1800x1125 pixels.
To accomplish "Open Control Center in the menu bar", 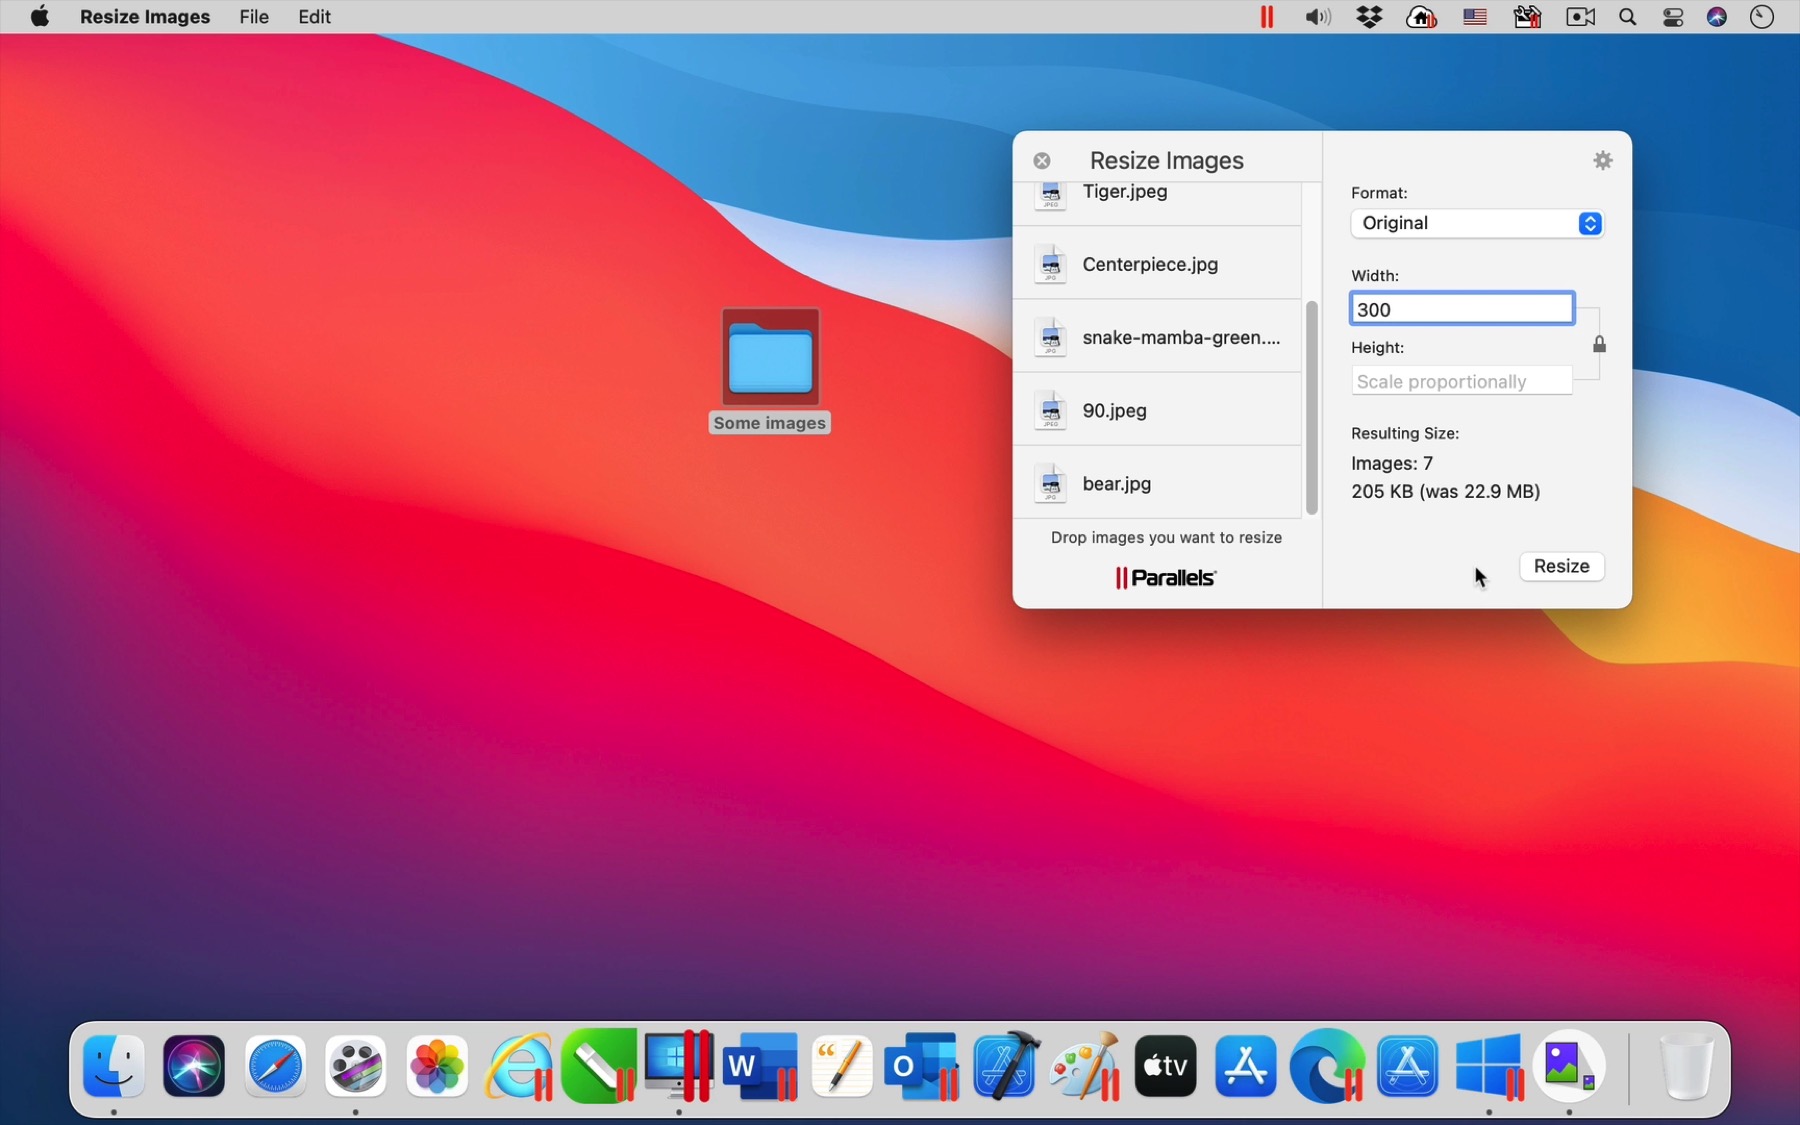I will point(1673,17).
